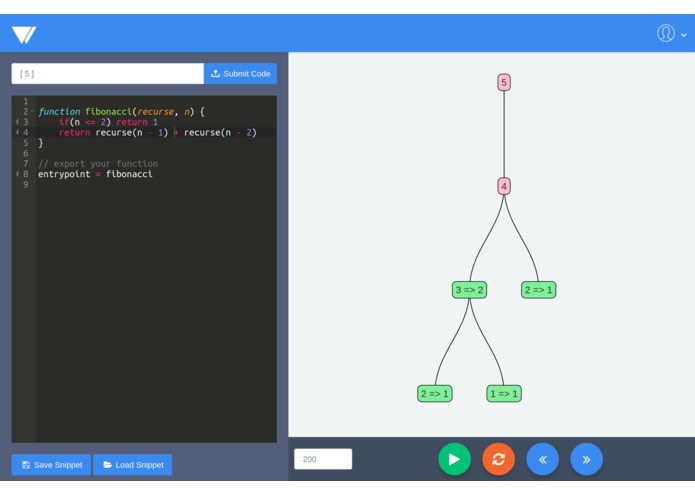Focus the speed input showing 200

[x=323, y=459]
